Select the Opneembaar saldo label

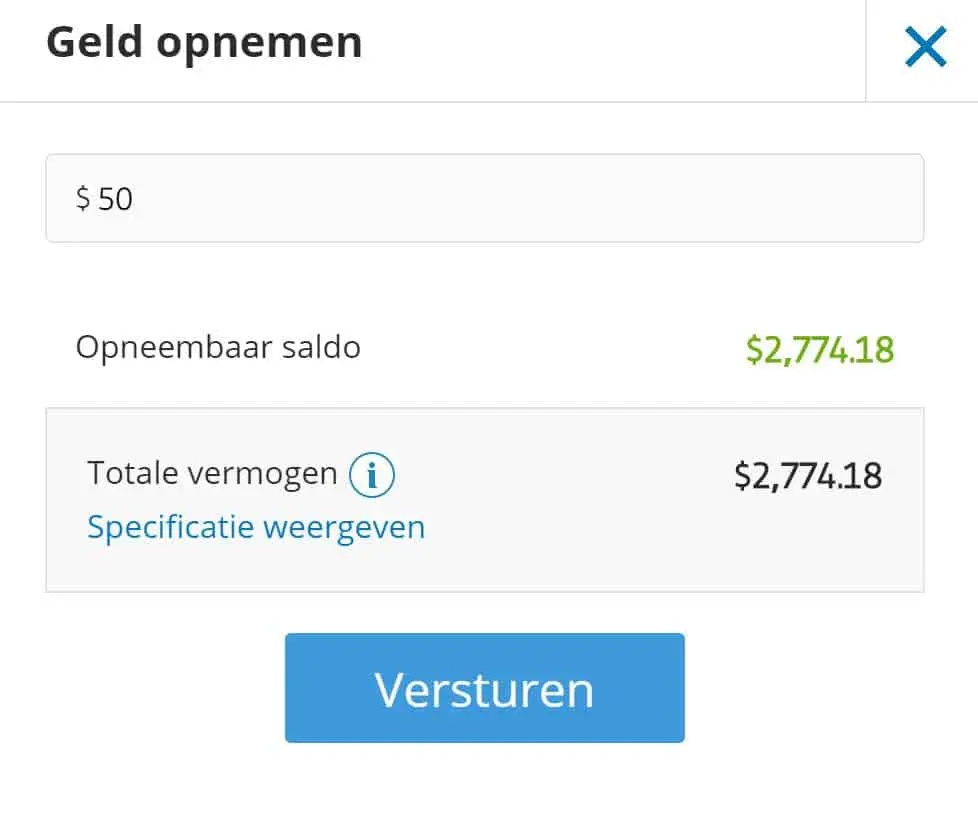coord(218,347)
